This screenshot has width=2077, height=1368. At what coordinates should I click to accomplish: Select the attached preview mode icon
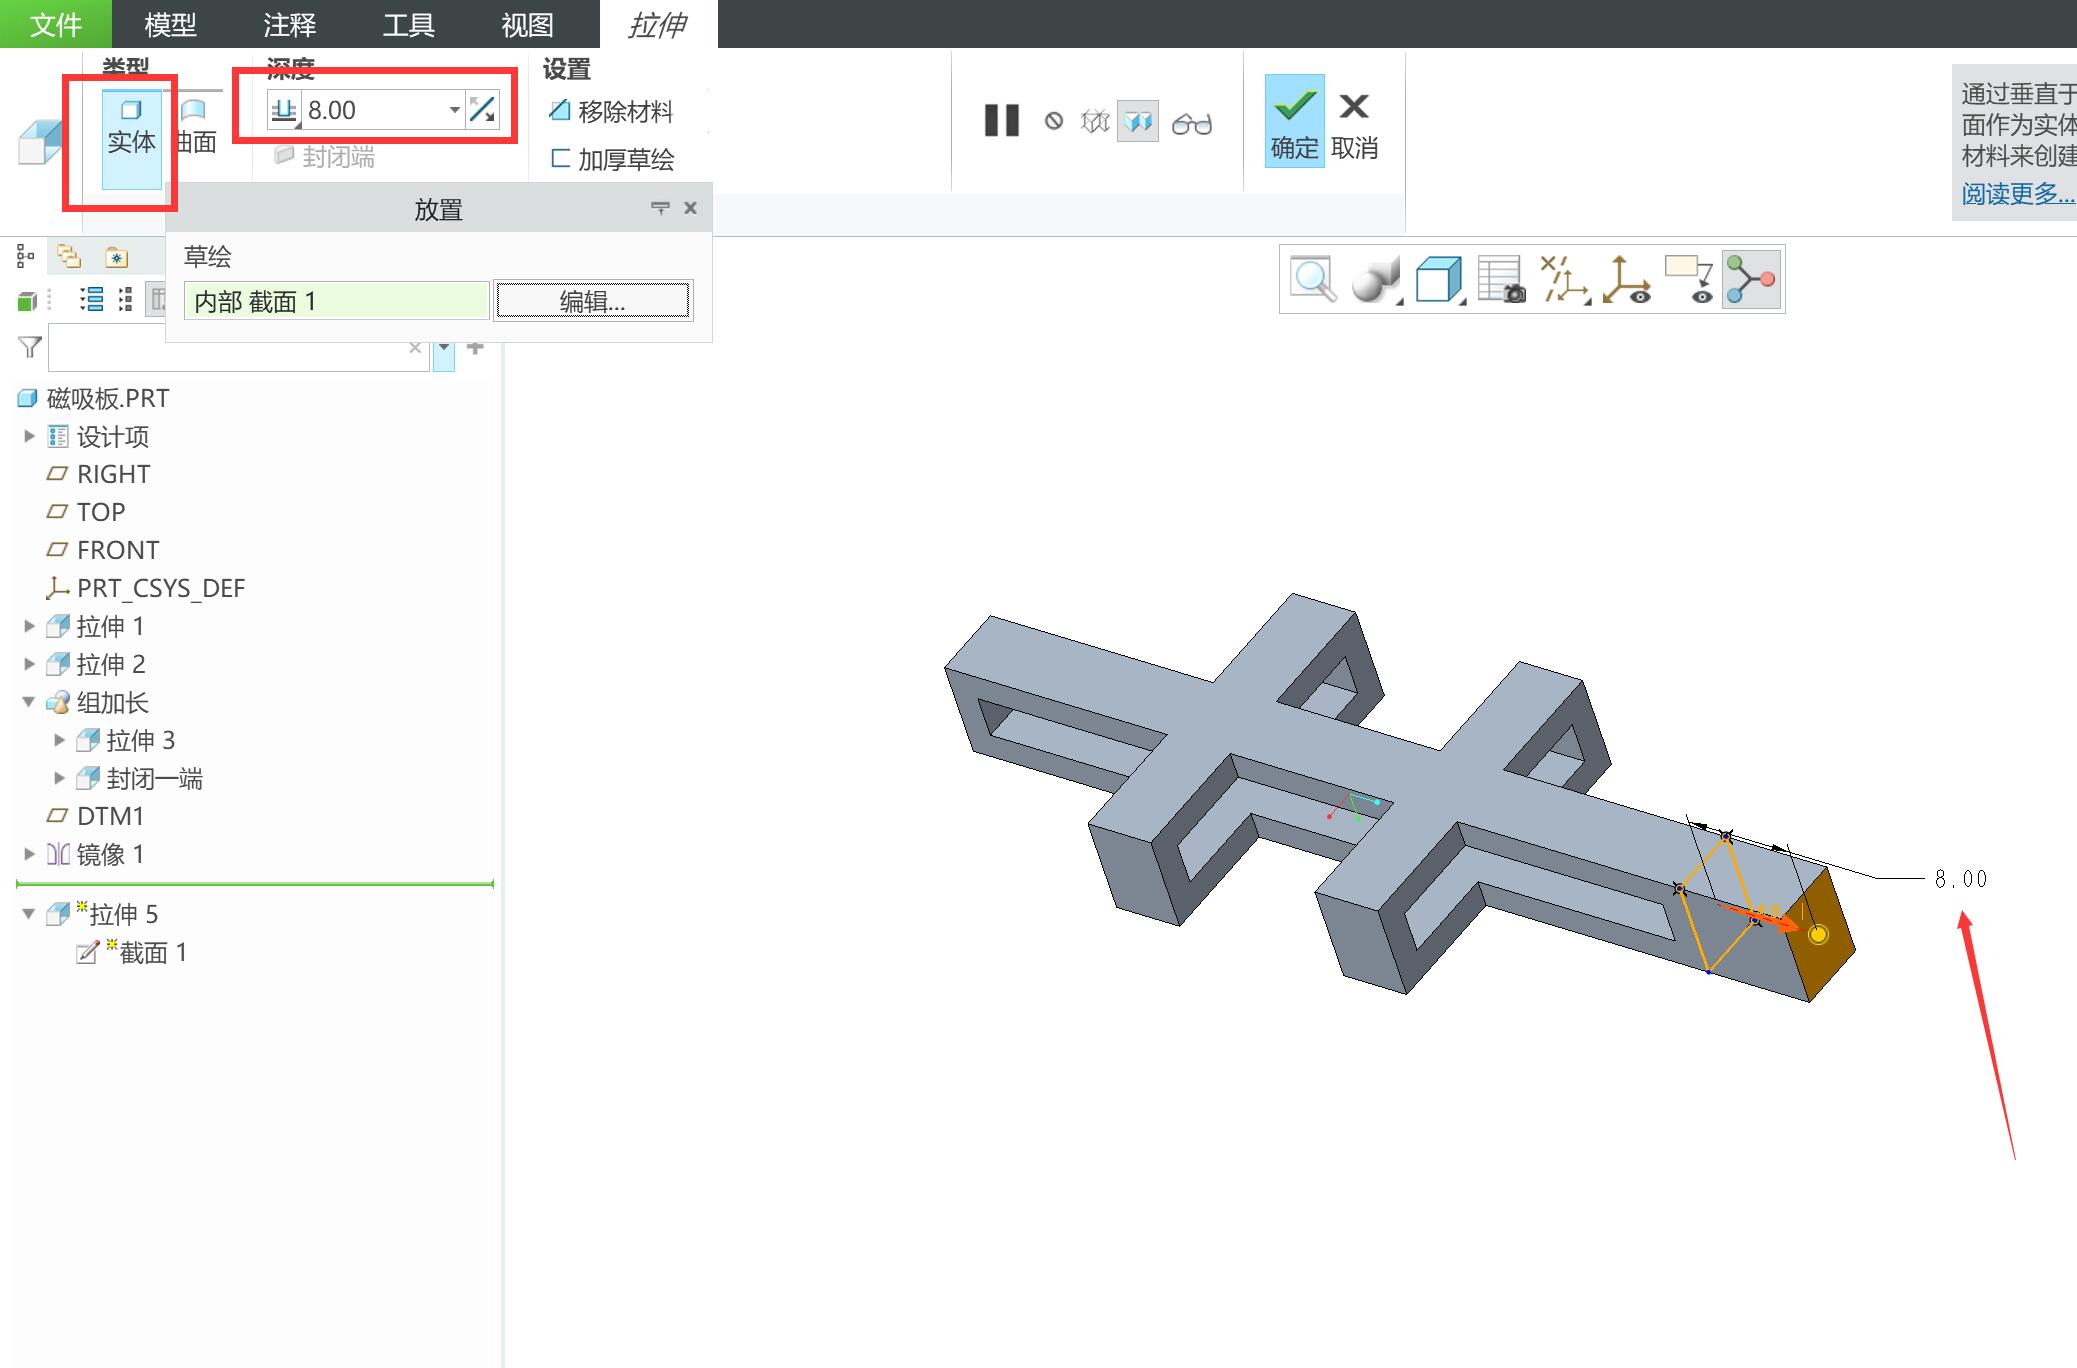[x=1138, y=121]
